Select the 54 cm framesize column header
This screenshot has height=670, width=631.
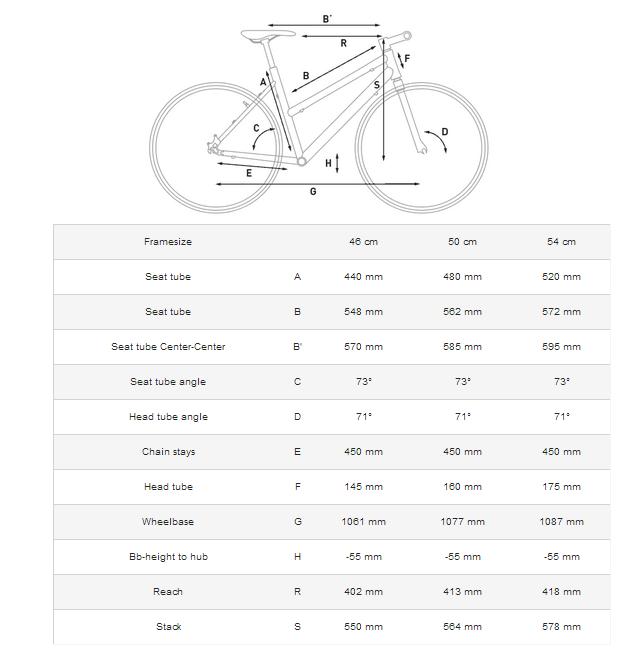coord(561,242)
